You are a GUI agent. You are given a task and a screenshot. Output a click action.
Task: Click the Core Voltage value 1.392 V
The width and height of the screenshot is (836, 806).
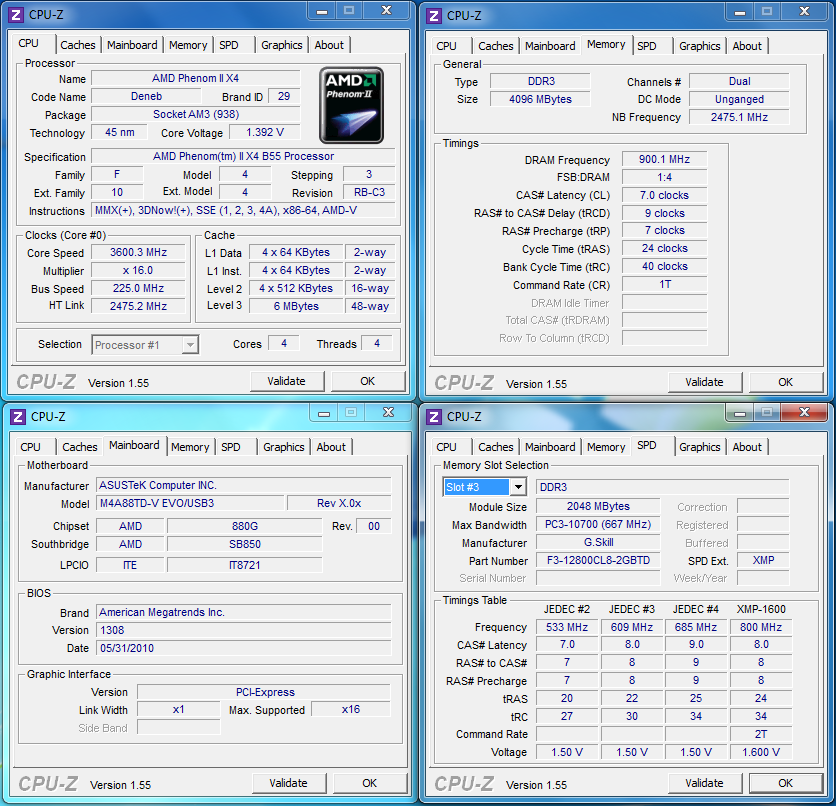click(x=264, y=132)
